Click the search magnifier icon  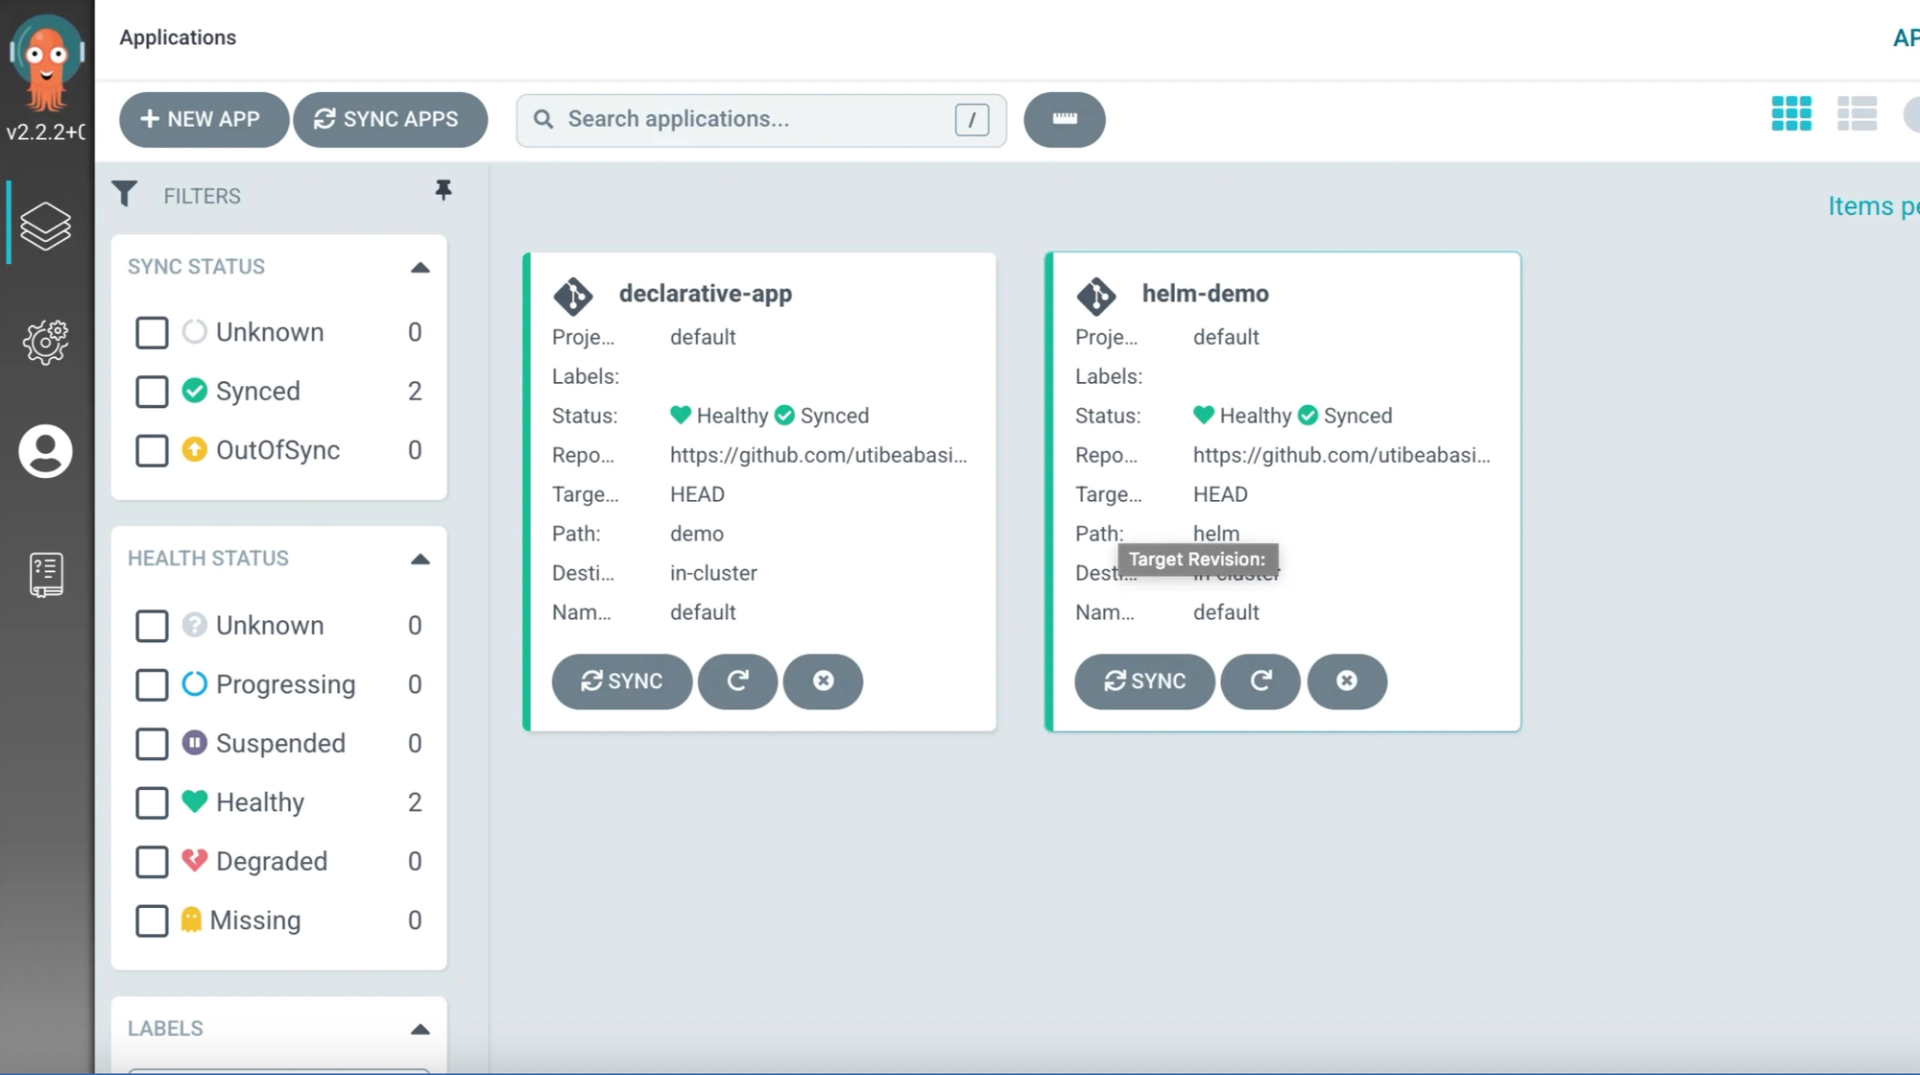543,119
